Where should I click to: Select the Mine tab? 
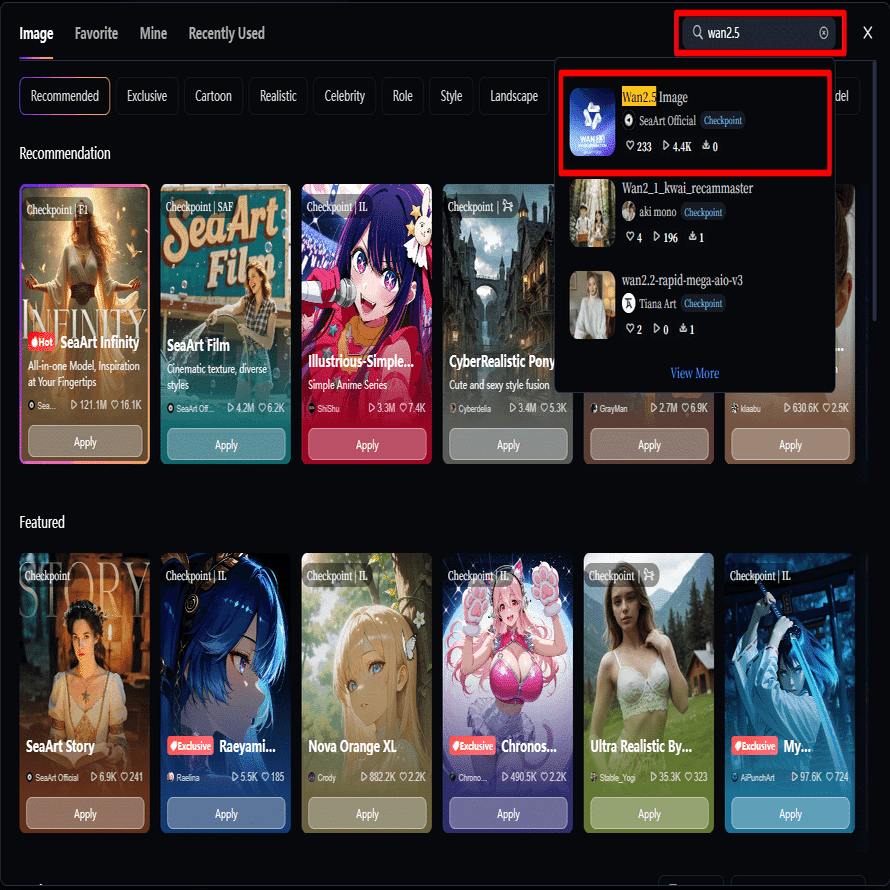[x=153, y=33]
